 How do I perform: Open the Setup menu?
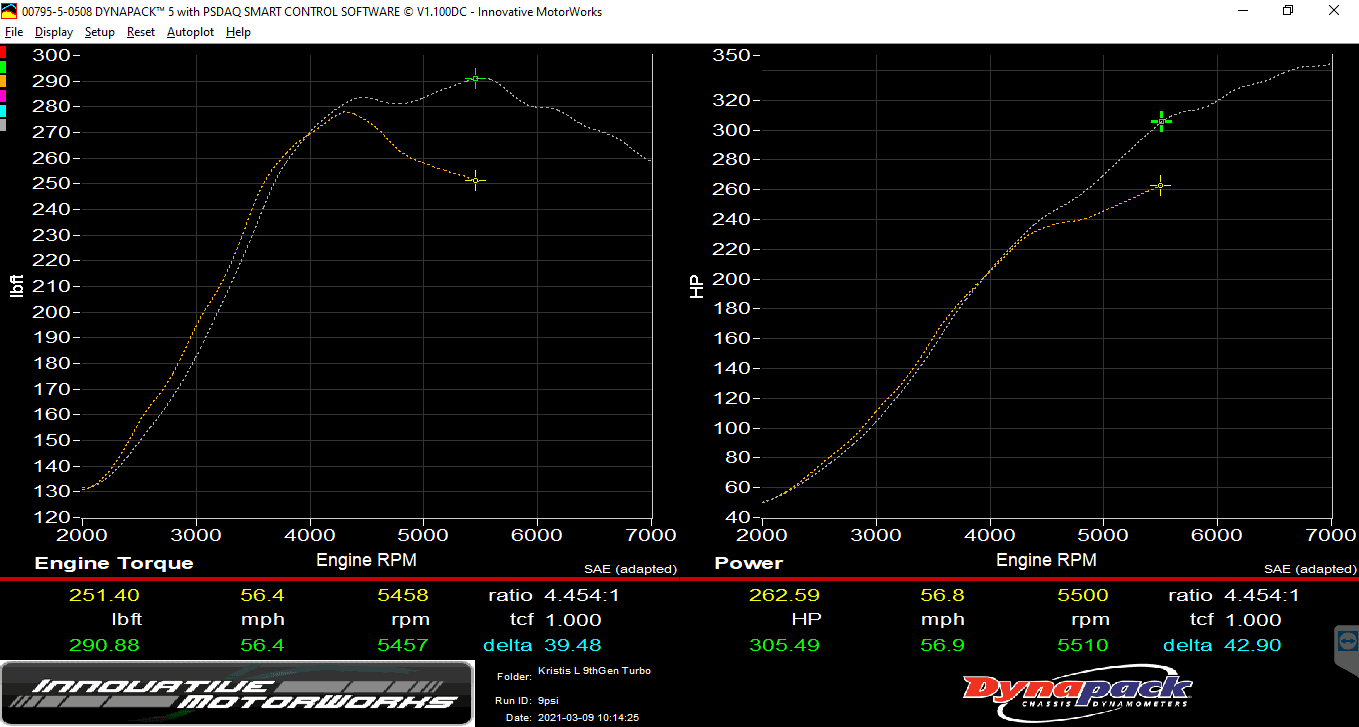[x=100, y=32]
